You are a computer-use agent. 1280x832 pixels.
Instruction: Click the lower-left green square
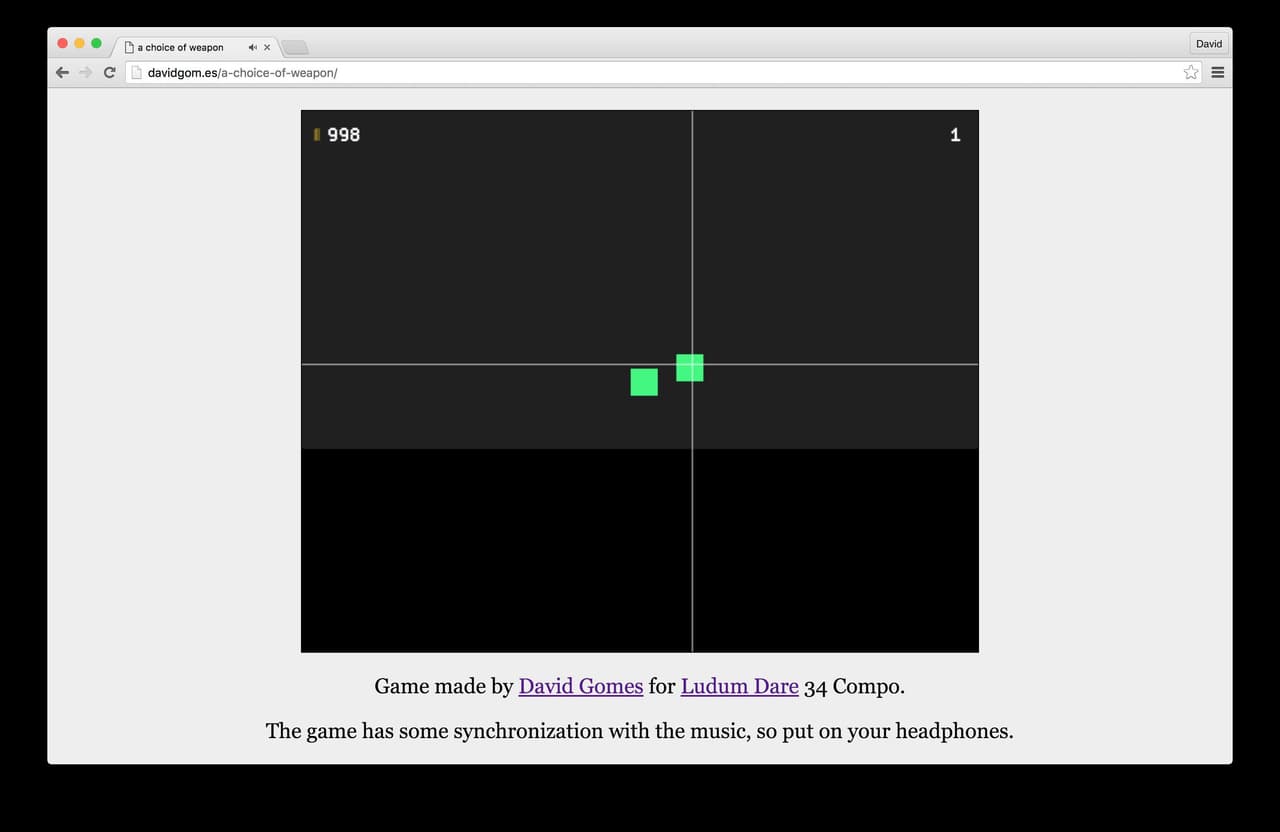tap(644, 382)
